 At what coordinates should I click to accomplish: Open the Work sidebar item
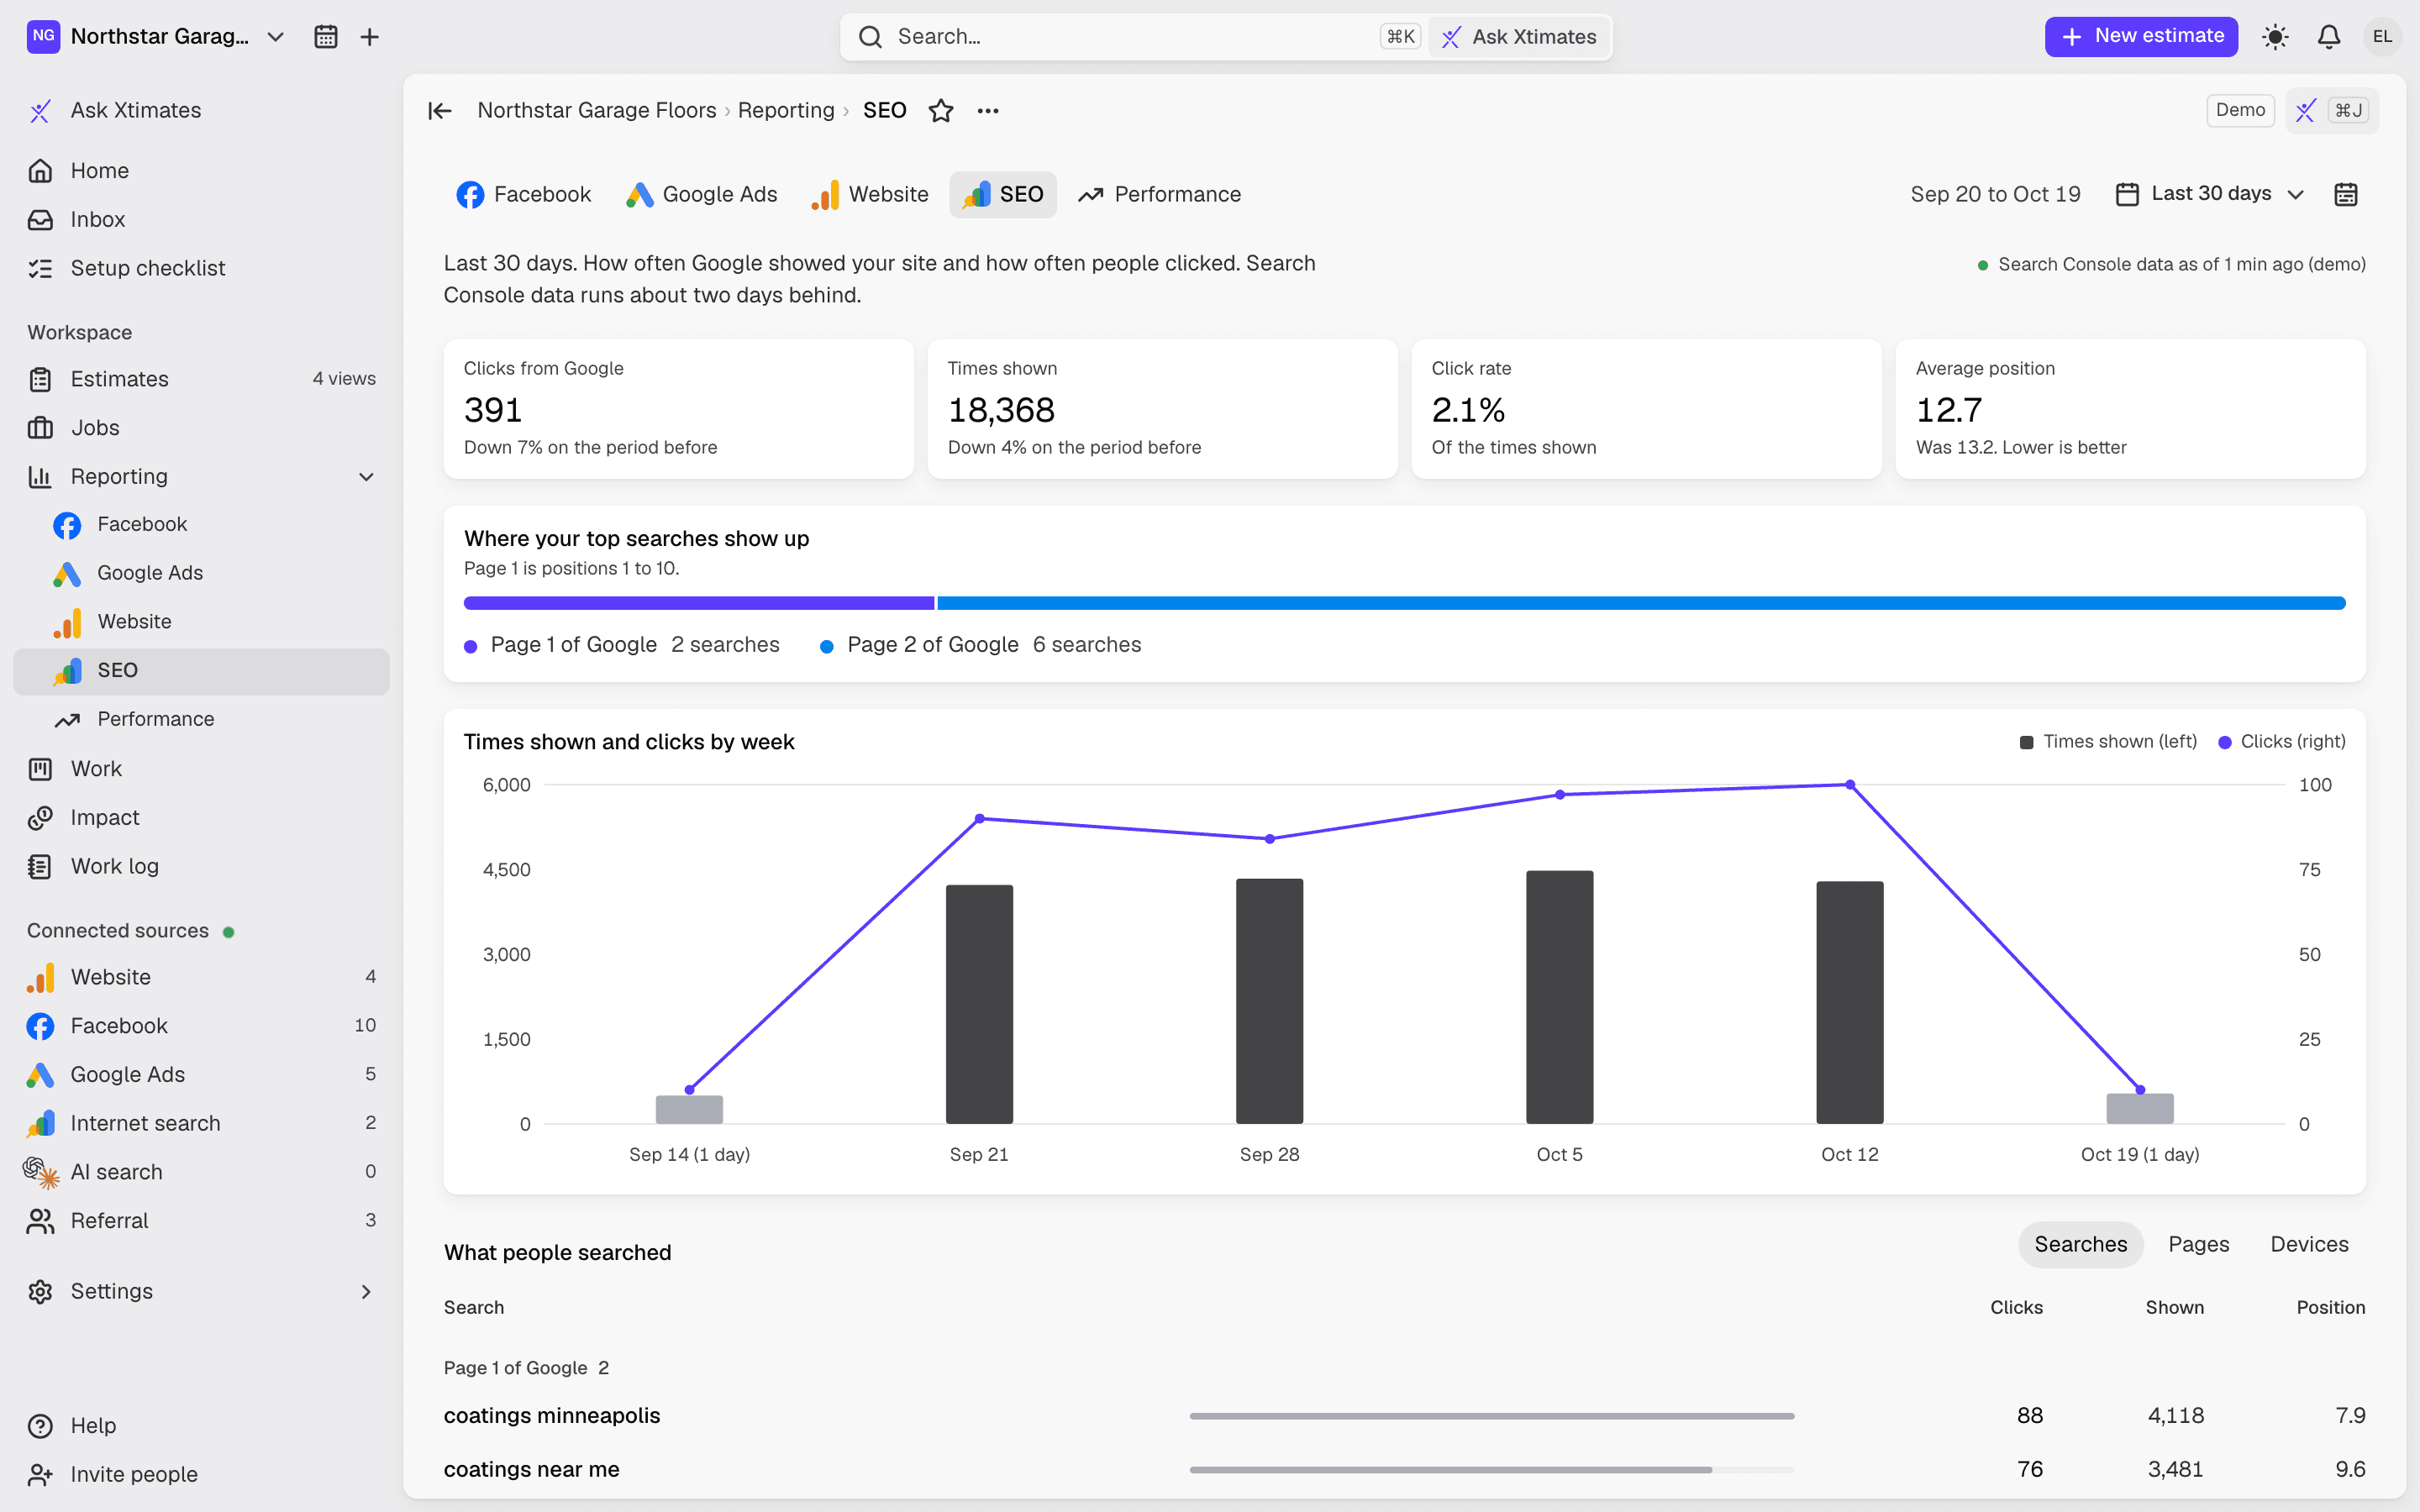click(x=201, y=770)
